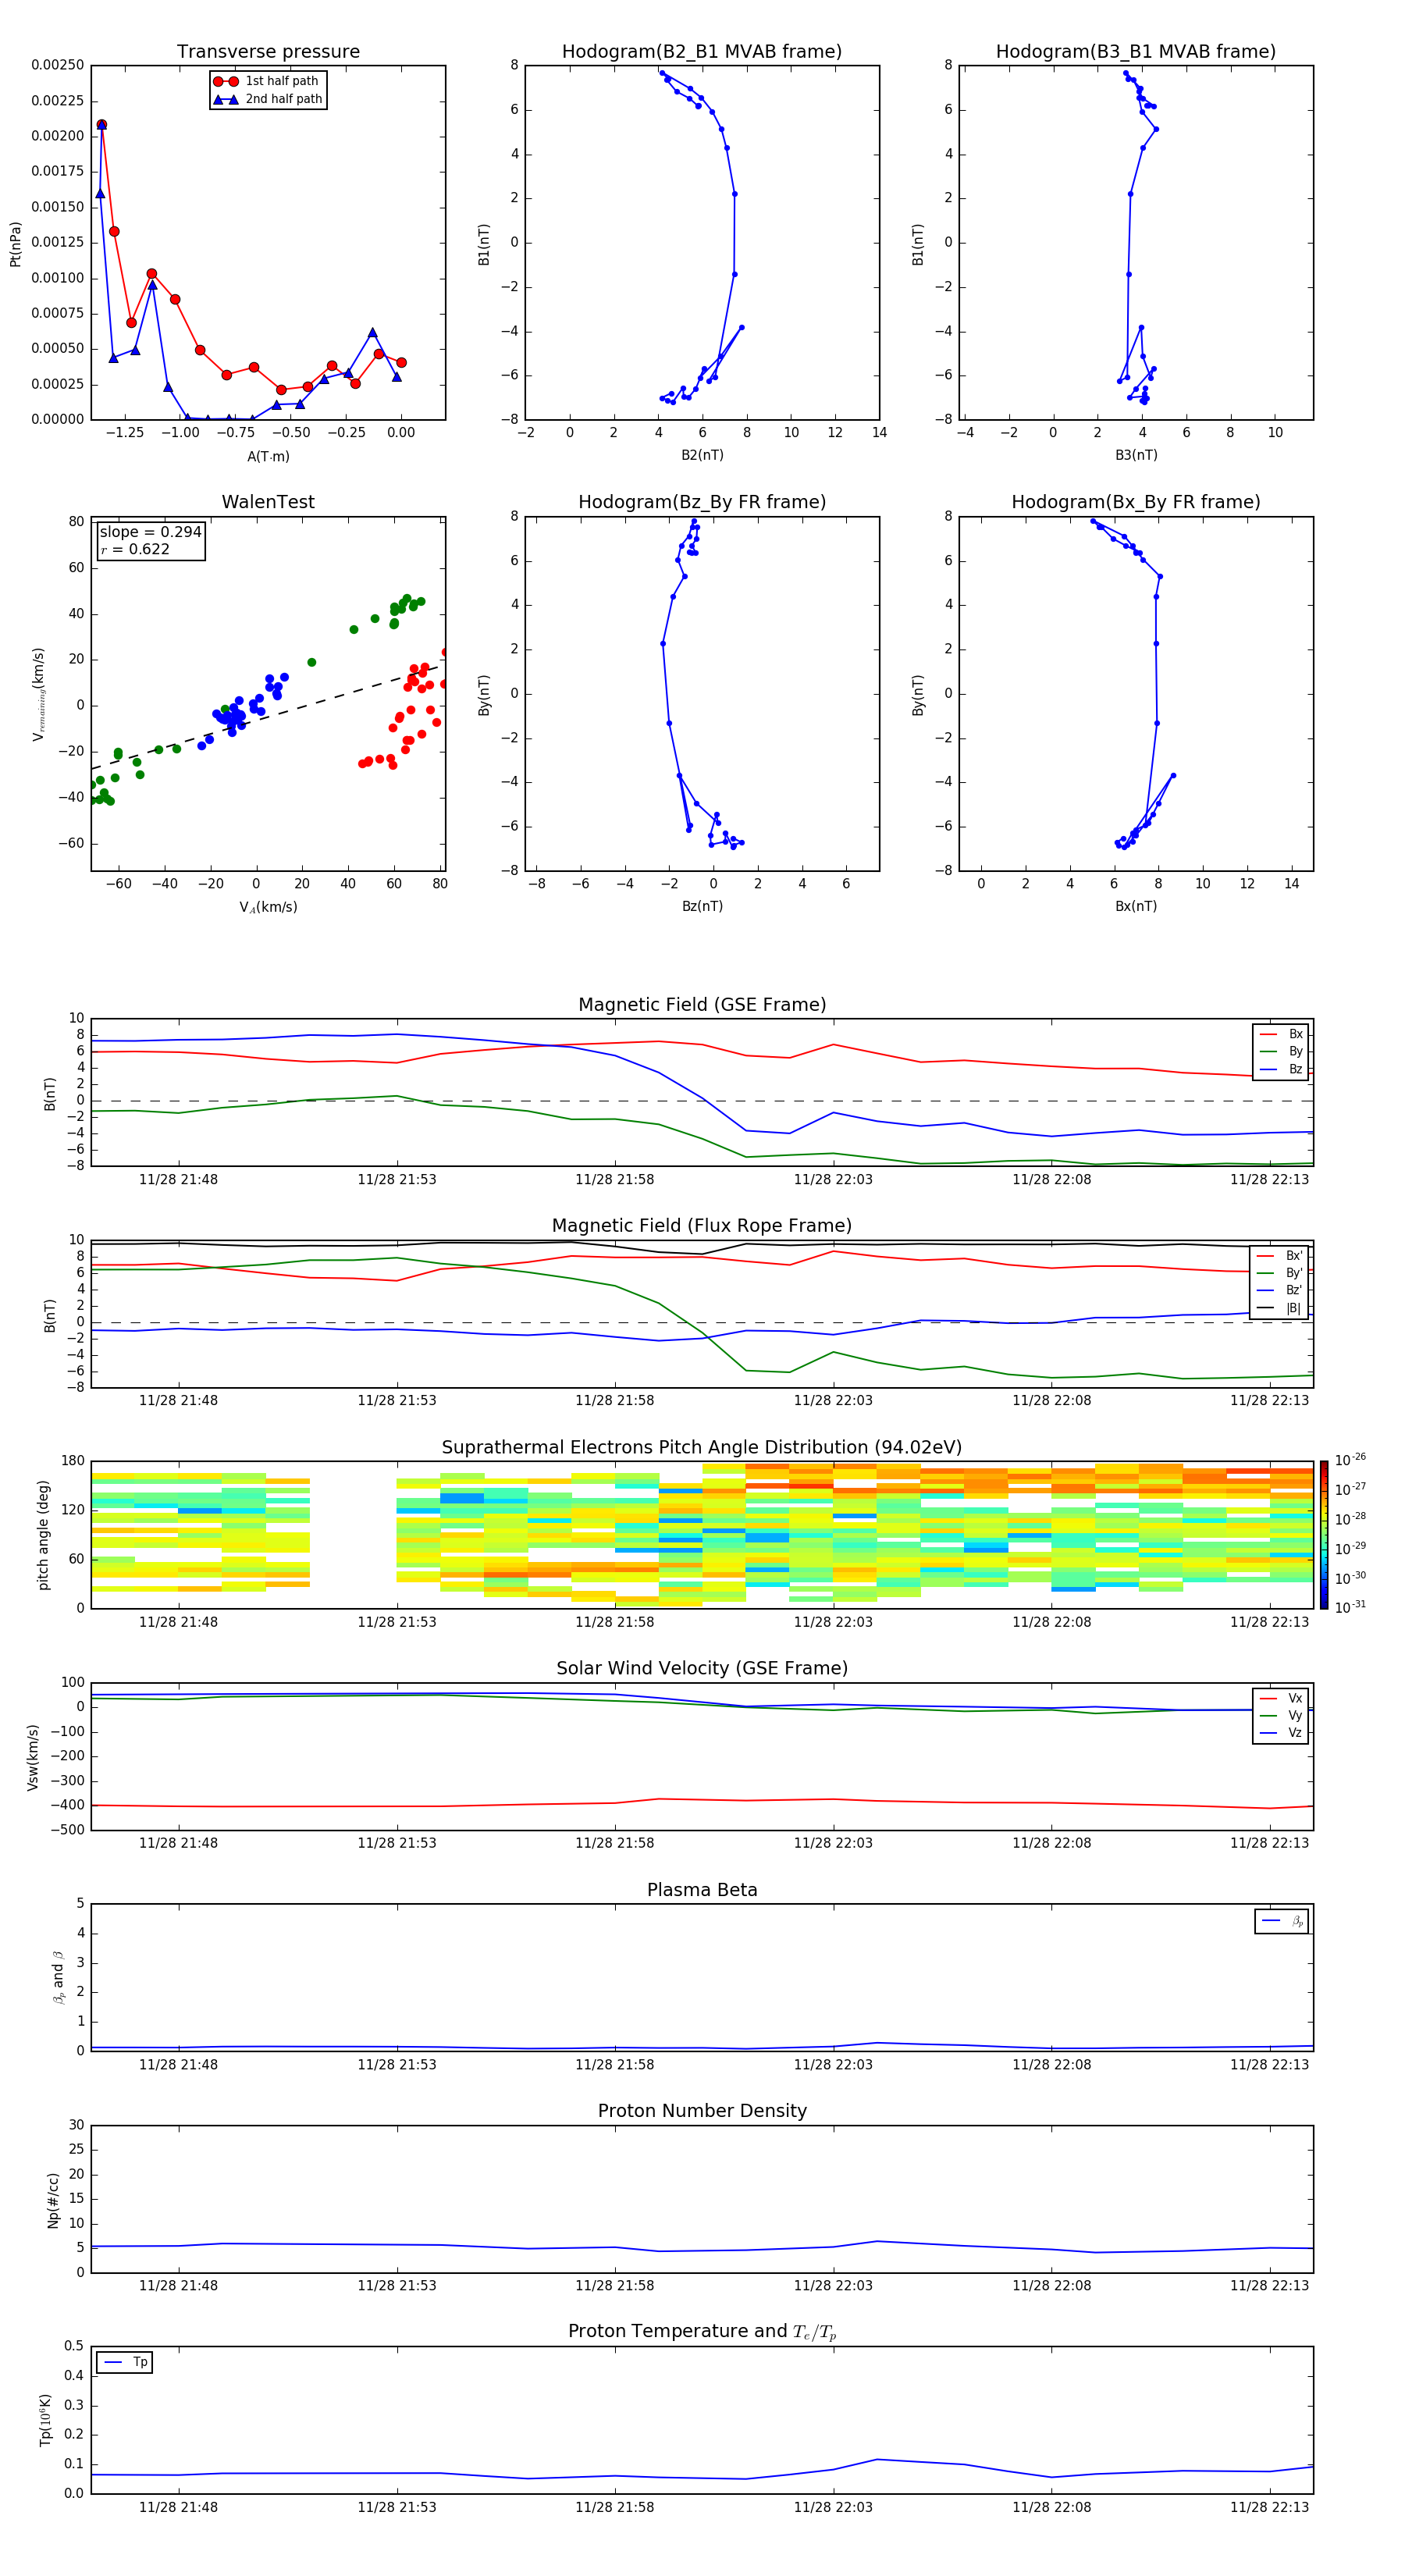Click the 180 tick on pitch angle axis
This screenshot has width=1405, height=2576.
[x=73, y=1461]
